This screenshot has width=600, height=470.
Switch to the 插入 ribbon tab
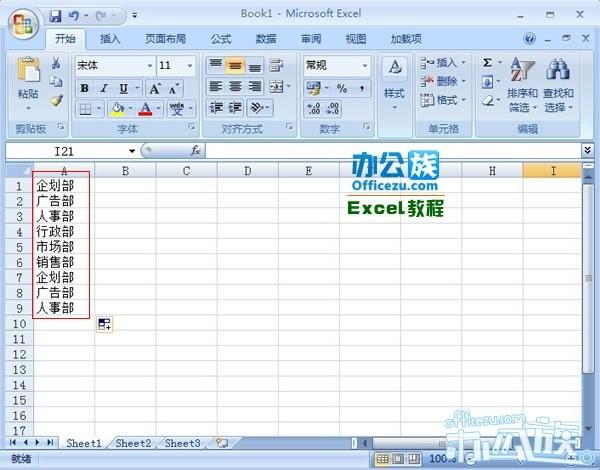pos(110,39)
